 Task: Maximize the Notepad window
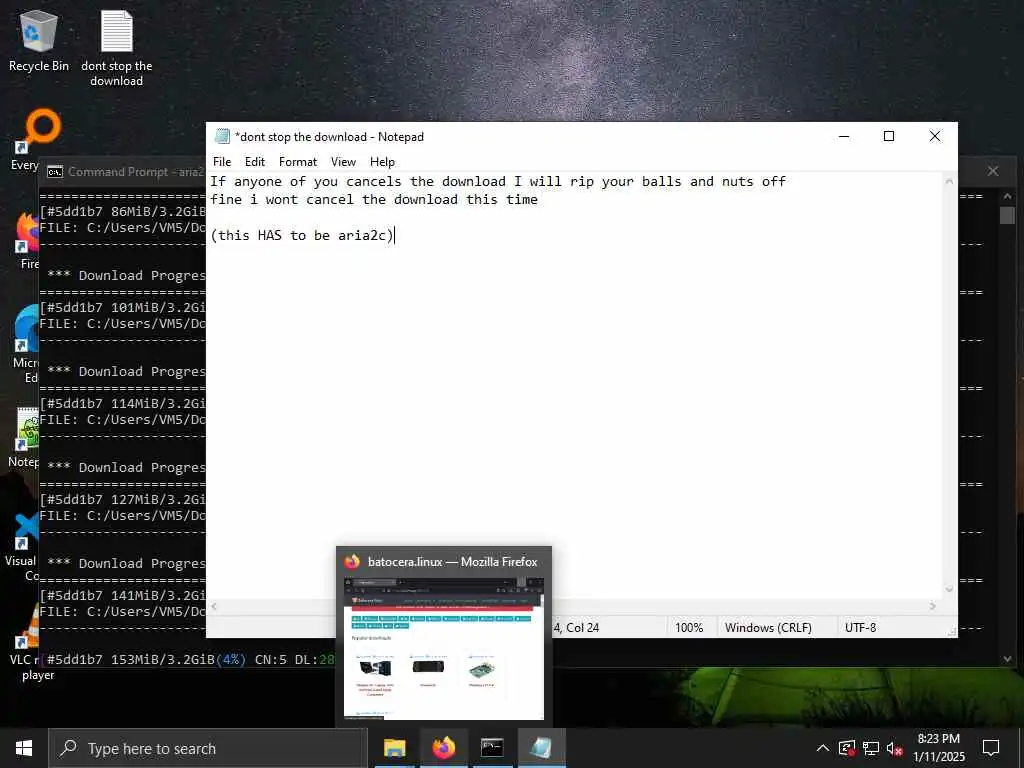pos(889,136)
